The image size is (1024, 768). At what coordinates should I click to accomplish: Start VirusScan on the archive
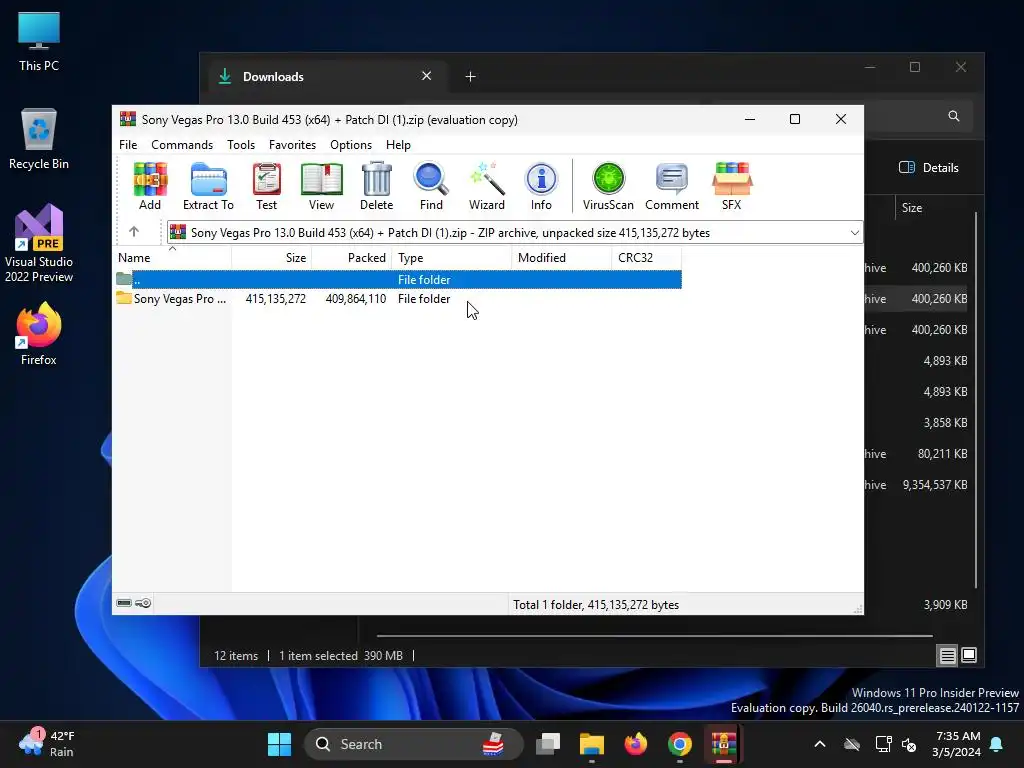(x=608, y=186)
